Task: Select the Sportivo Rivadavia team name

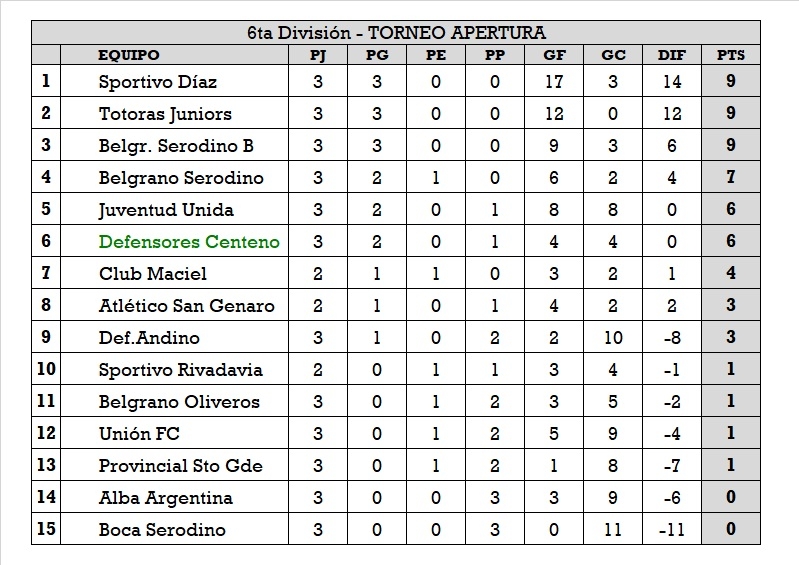Action: tap(180, 370)
